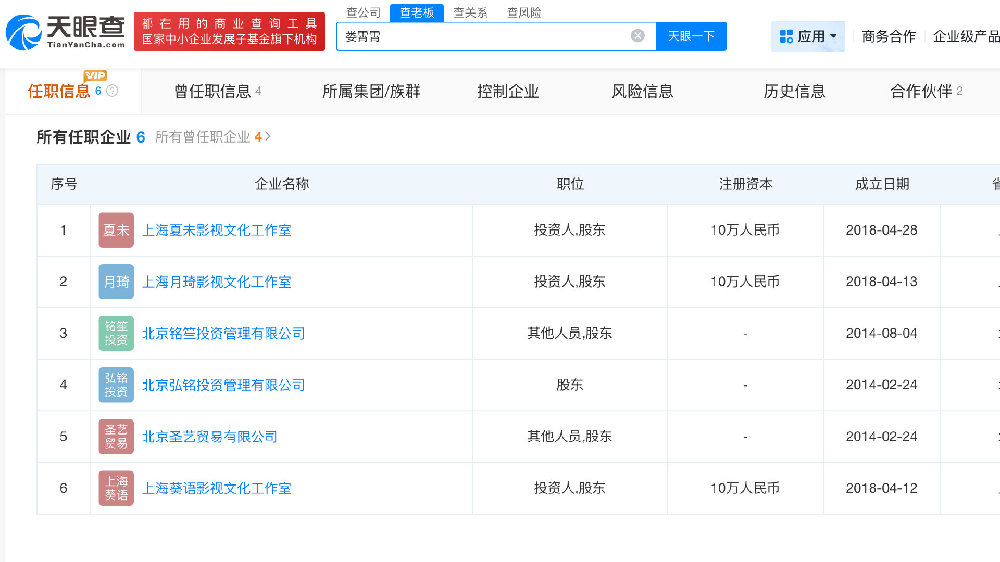Select 其他人员,股东 cell in 北京圣艺贸易 row
Image resolution: width=1000 pixels, height=562 pixels.
[570, 437]
